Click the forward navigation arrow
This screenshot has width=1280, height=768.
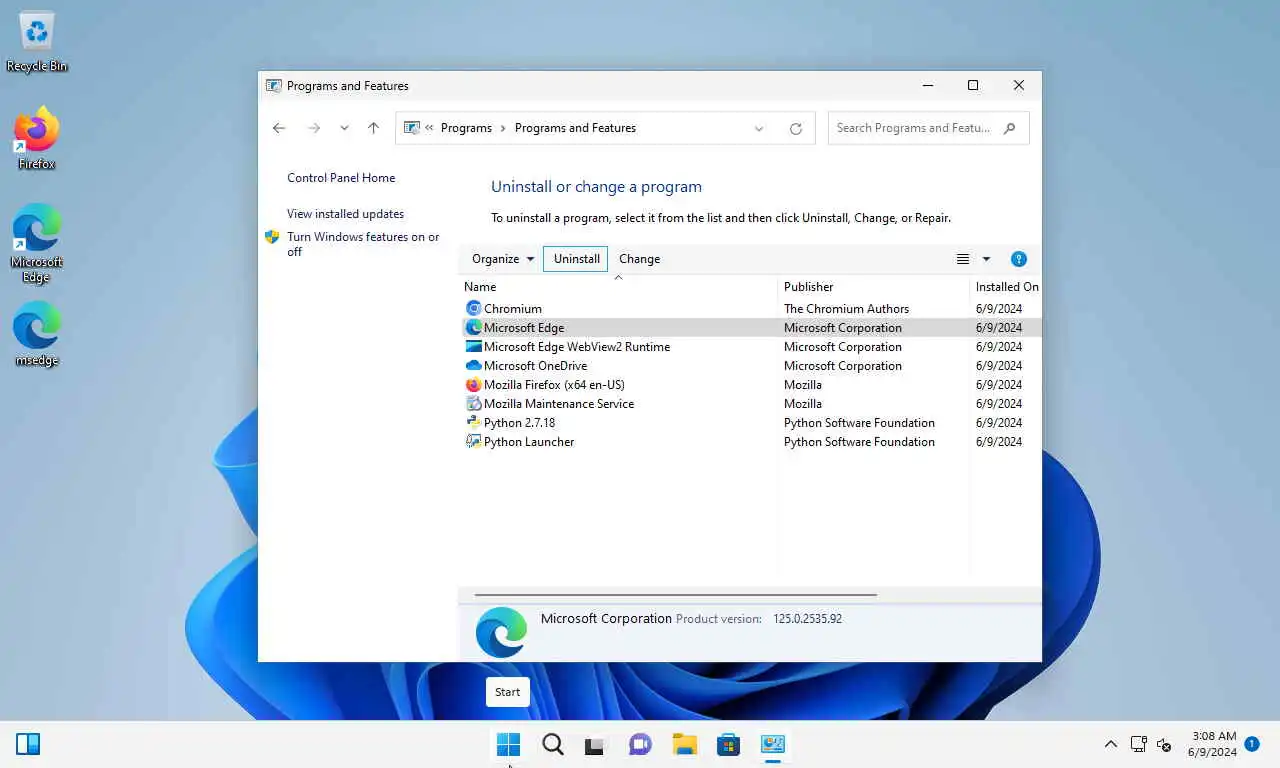[x=314, y=128]
